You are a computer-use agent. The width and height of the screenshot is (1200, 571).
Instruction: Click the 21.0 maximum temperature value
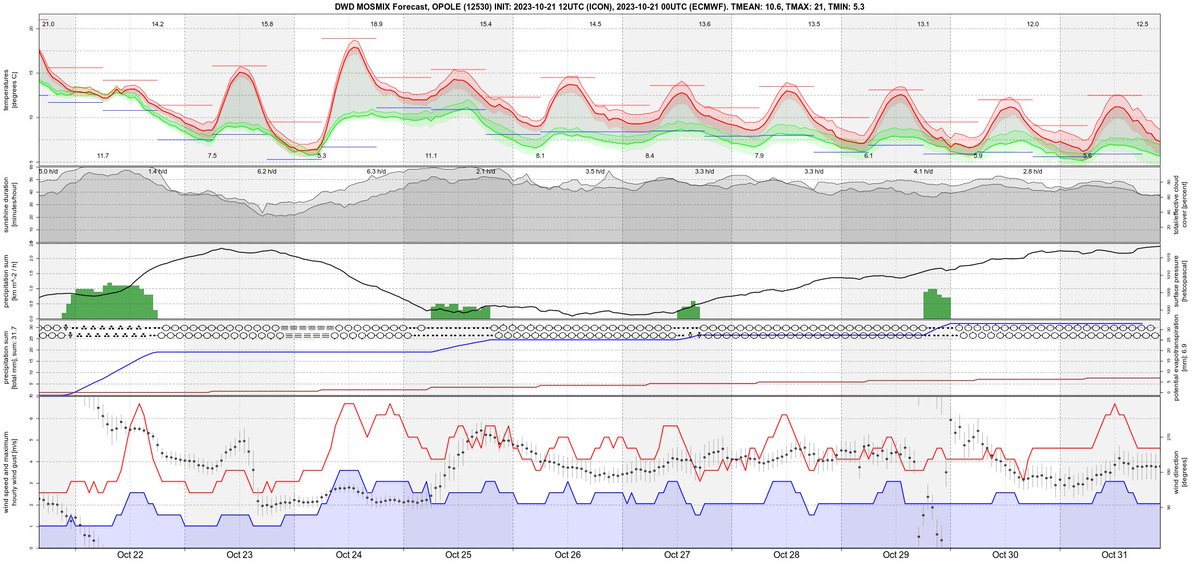(x=48, y=23)
